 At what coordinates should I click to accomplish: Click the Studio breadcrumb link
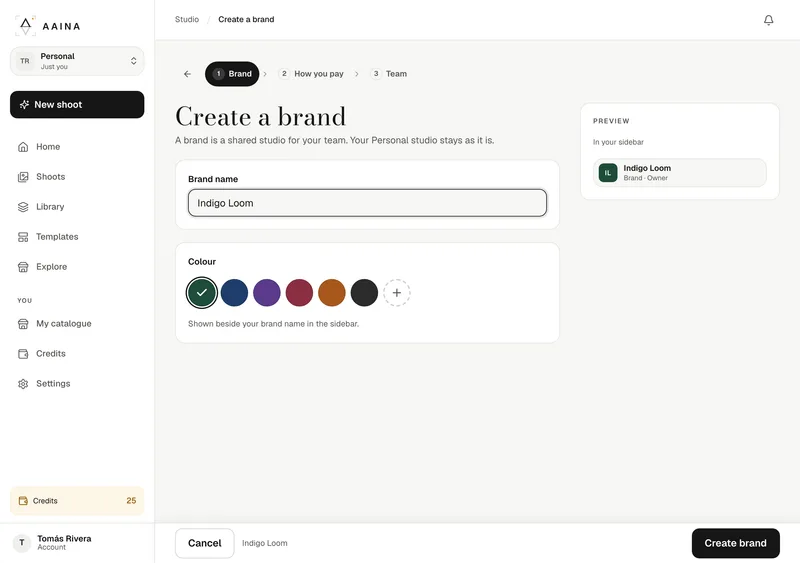tap(187, 19)
